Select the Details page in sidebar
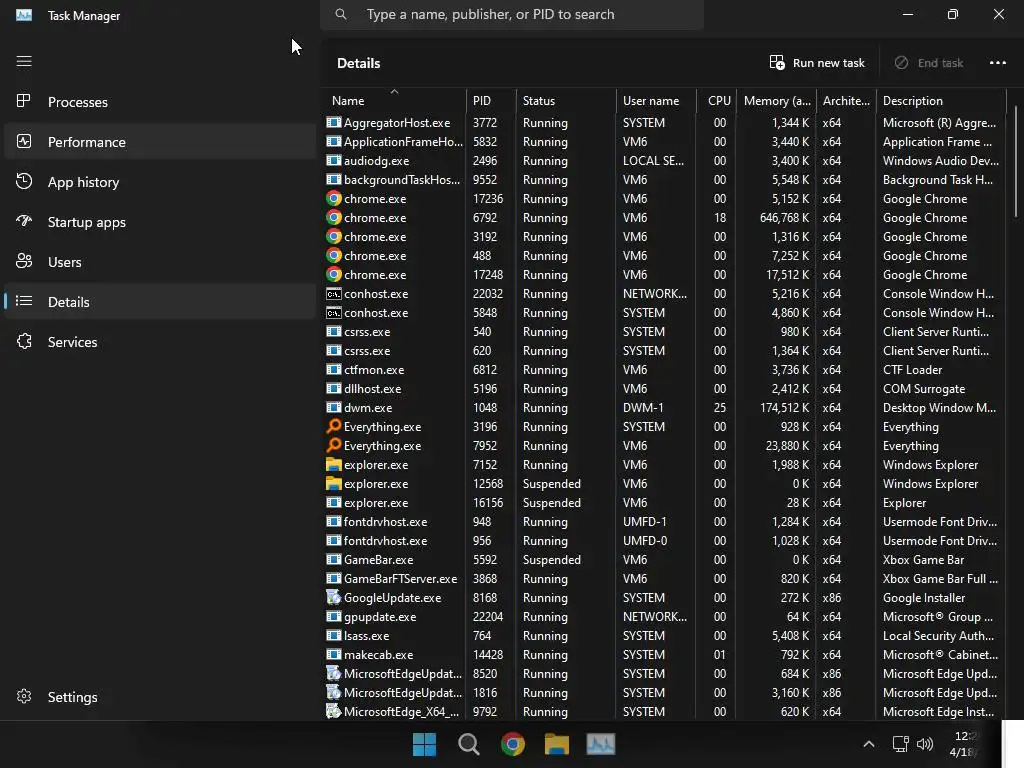The width and height of the screenshot is (1024, 768). 160,302
